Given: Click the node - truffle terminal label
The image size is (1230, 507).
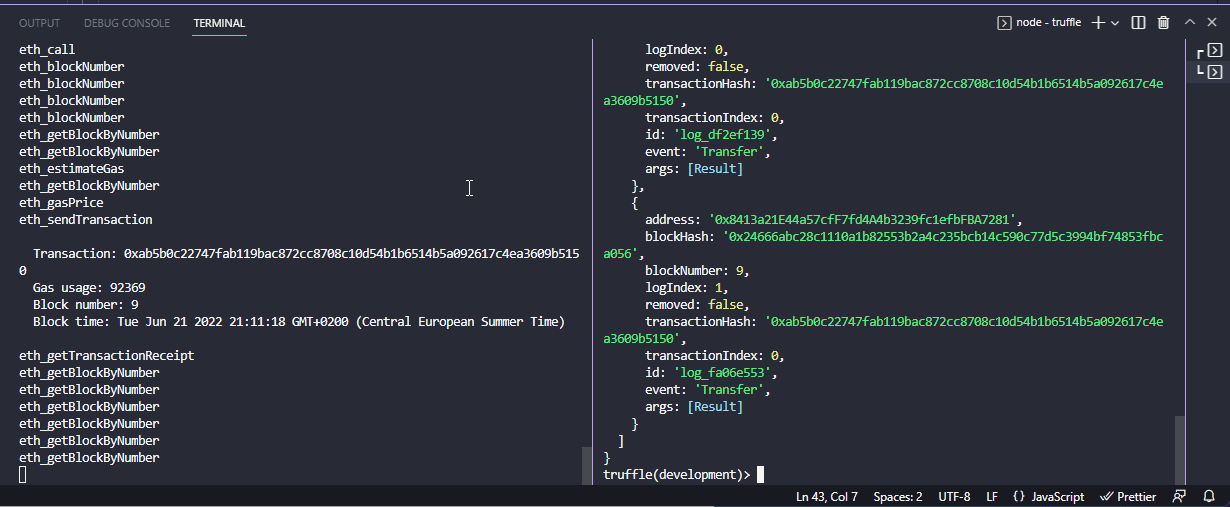Looking at the screenshot, I should point(1048,22).
